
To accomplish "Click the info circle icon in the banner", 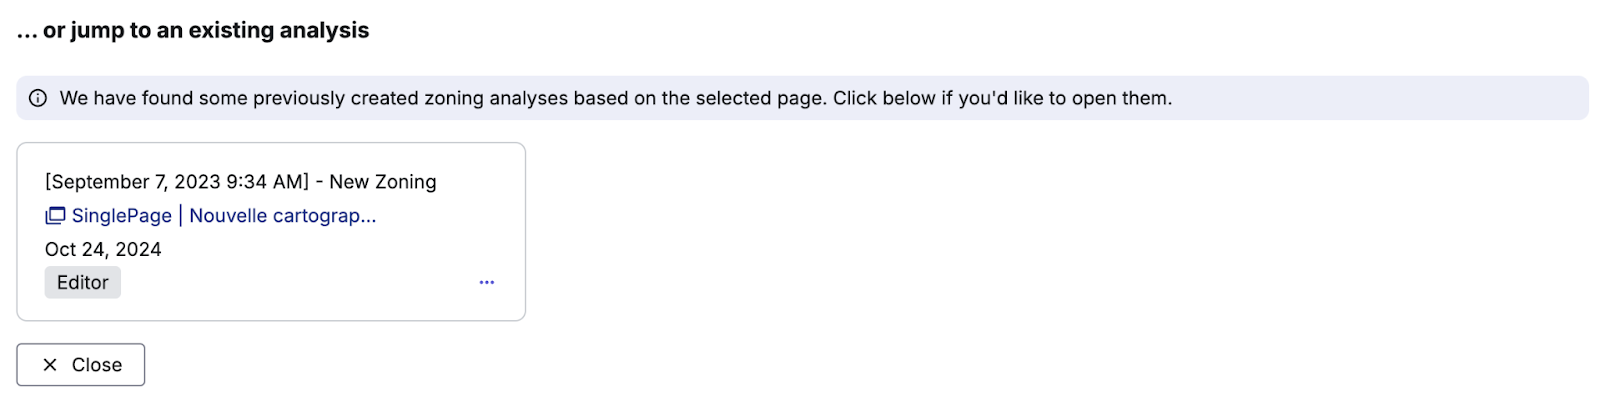I will [38, 98].
